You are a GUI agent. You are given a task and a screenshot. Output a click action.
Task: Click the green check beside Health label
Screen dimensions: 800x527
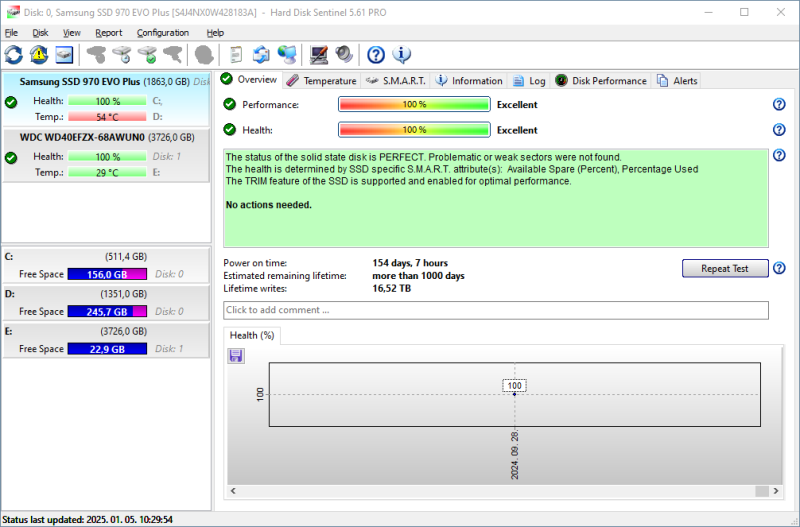click(x=230, y=130)
